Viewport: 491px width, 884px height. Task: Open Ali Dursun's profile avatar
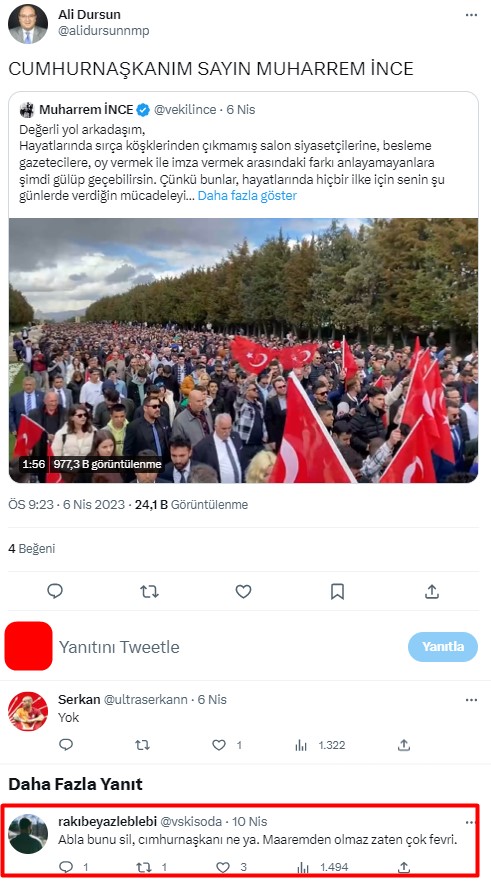click(28, 24)
